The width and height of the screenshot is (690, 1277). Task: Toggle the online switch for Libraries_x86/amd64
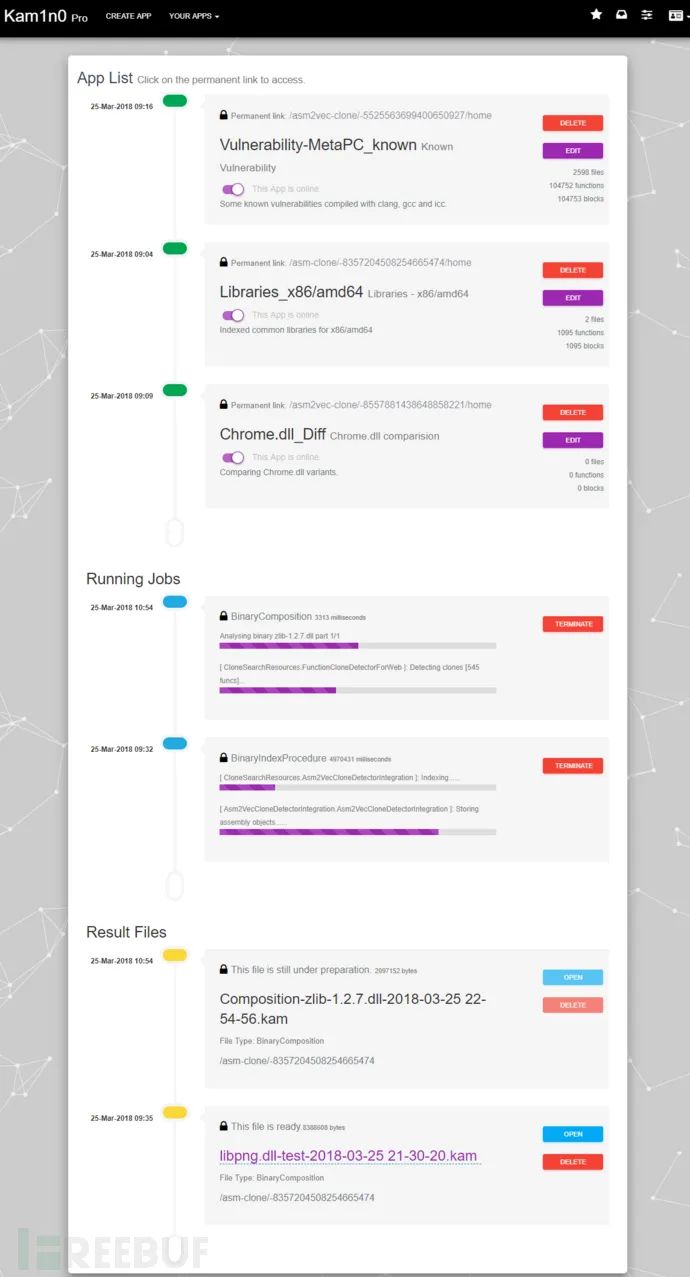coord(233,315)
